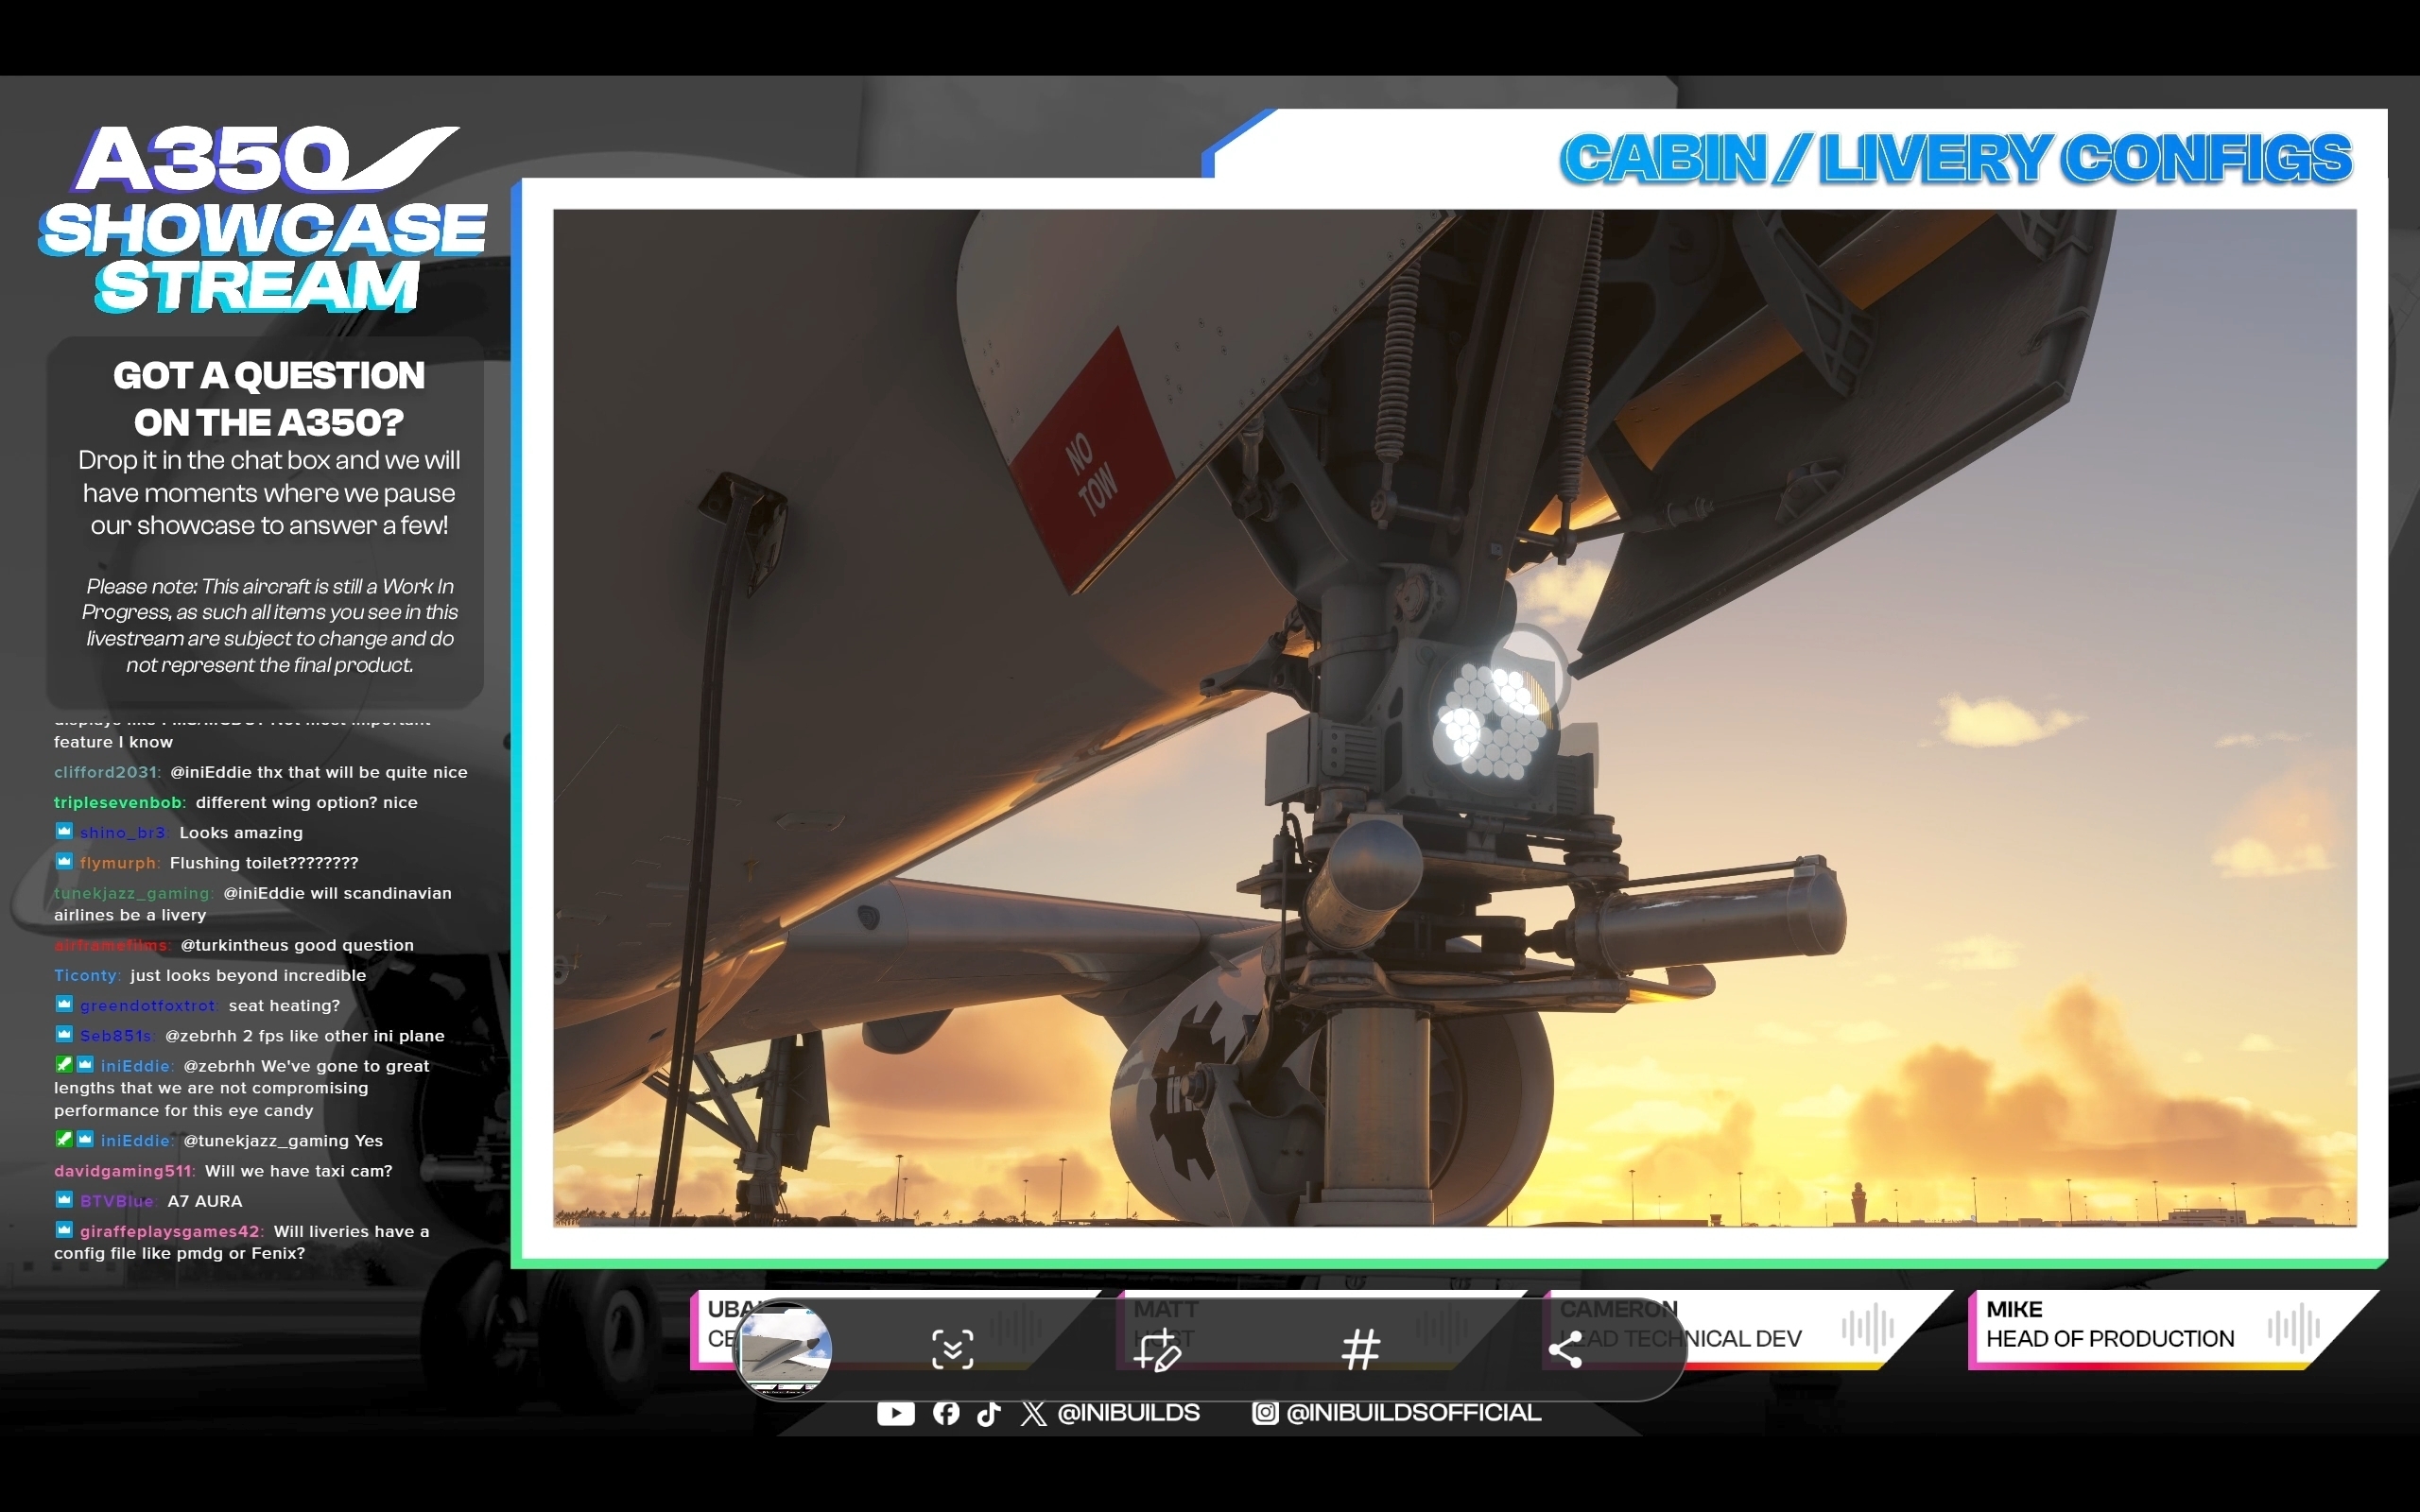The height and width of the screenshot is (1512, 2420).
Task: Select chat message 'seat heating?'
Action: tap(285, 1006)
